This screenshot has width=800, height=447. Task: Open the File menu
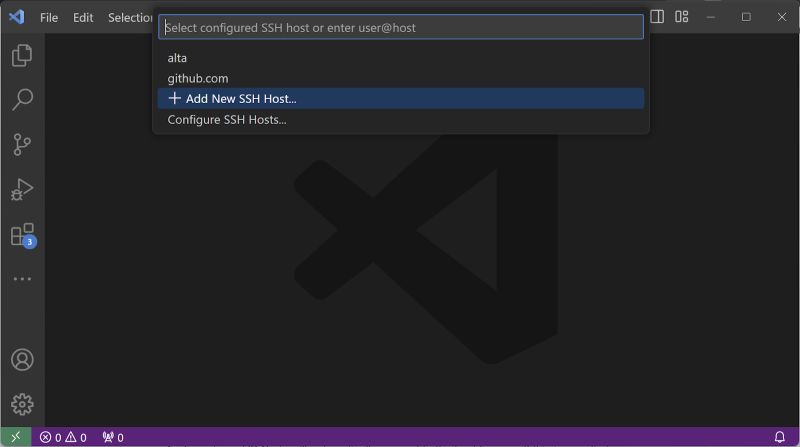click(x=49, y=17)
